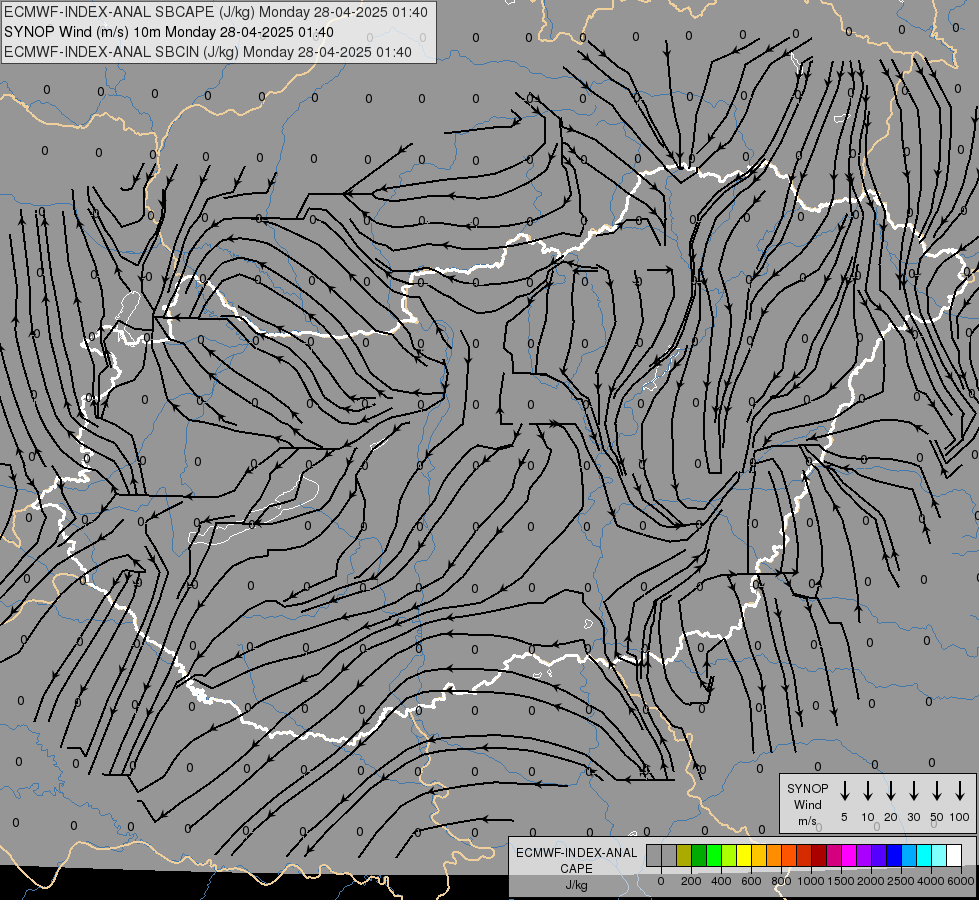Click the '200' tick label on CAPE scale
The height and width of the screenshot is (900, 979).
[691, 881]
